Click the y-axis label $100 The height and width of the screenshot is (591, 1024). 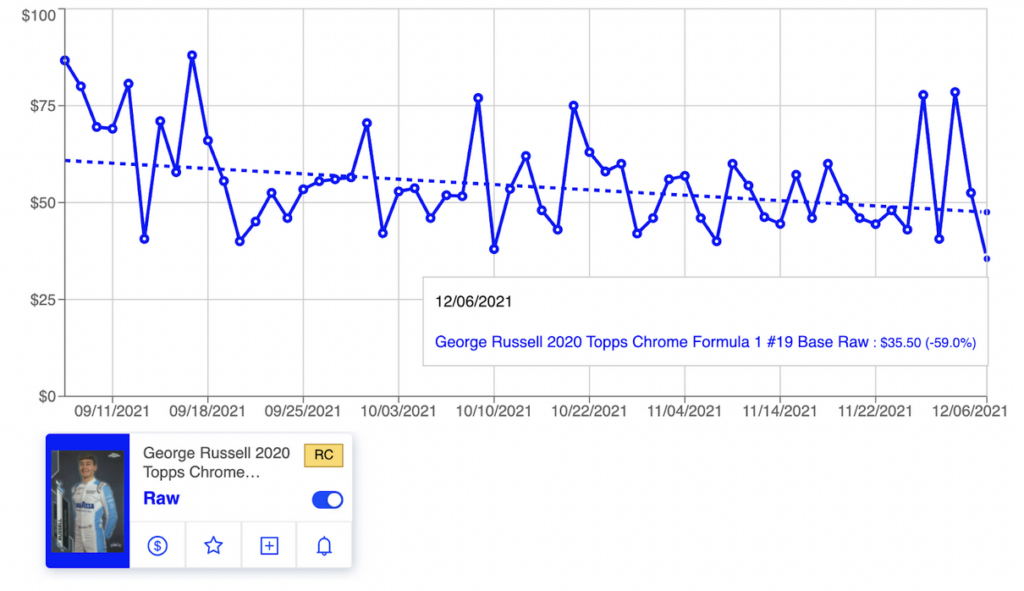pos(39,16)
